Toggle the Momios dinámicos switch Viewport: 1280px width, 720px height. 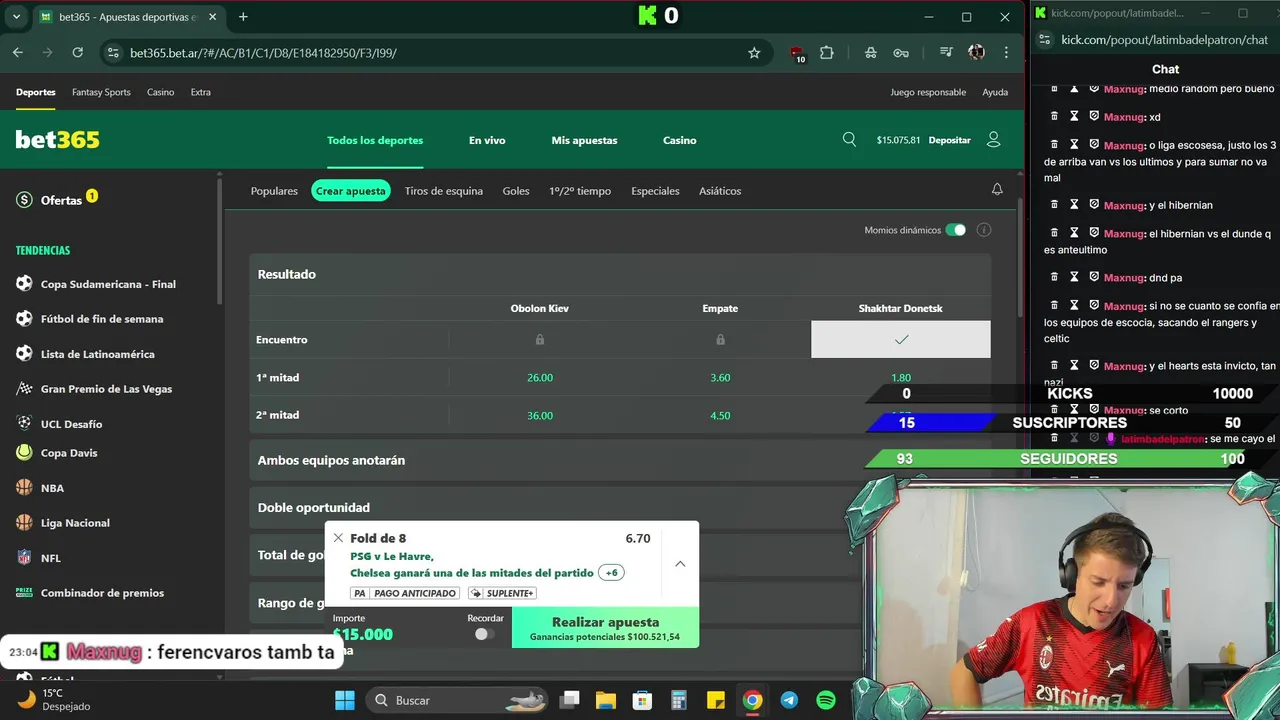click(956, 230)
